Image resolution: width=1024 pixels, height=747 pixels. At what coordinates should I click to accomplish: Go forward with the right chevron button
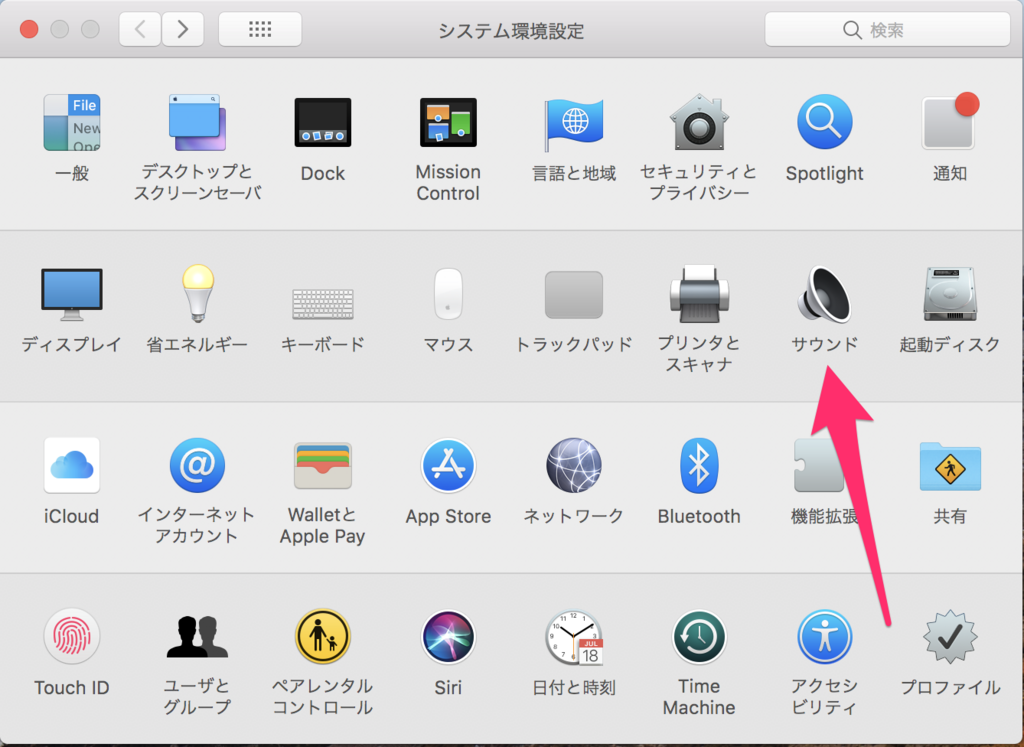[183, 29]
